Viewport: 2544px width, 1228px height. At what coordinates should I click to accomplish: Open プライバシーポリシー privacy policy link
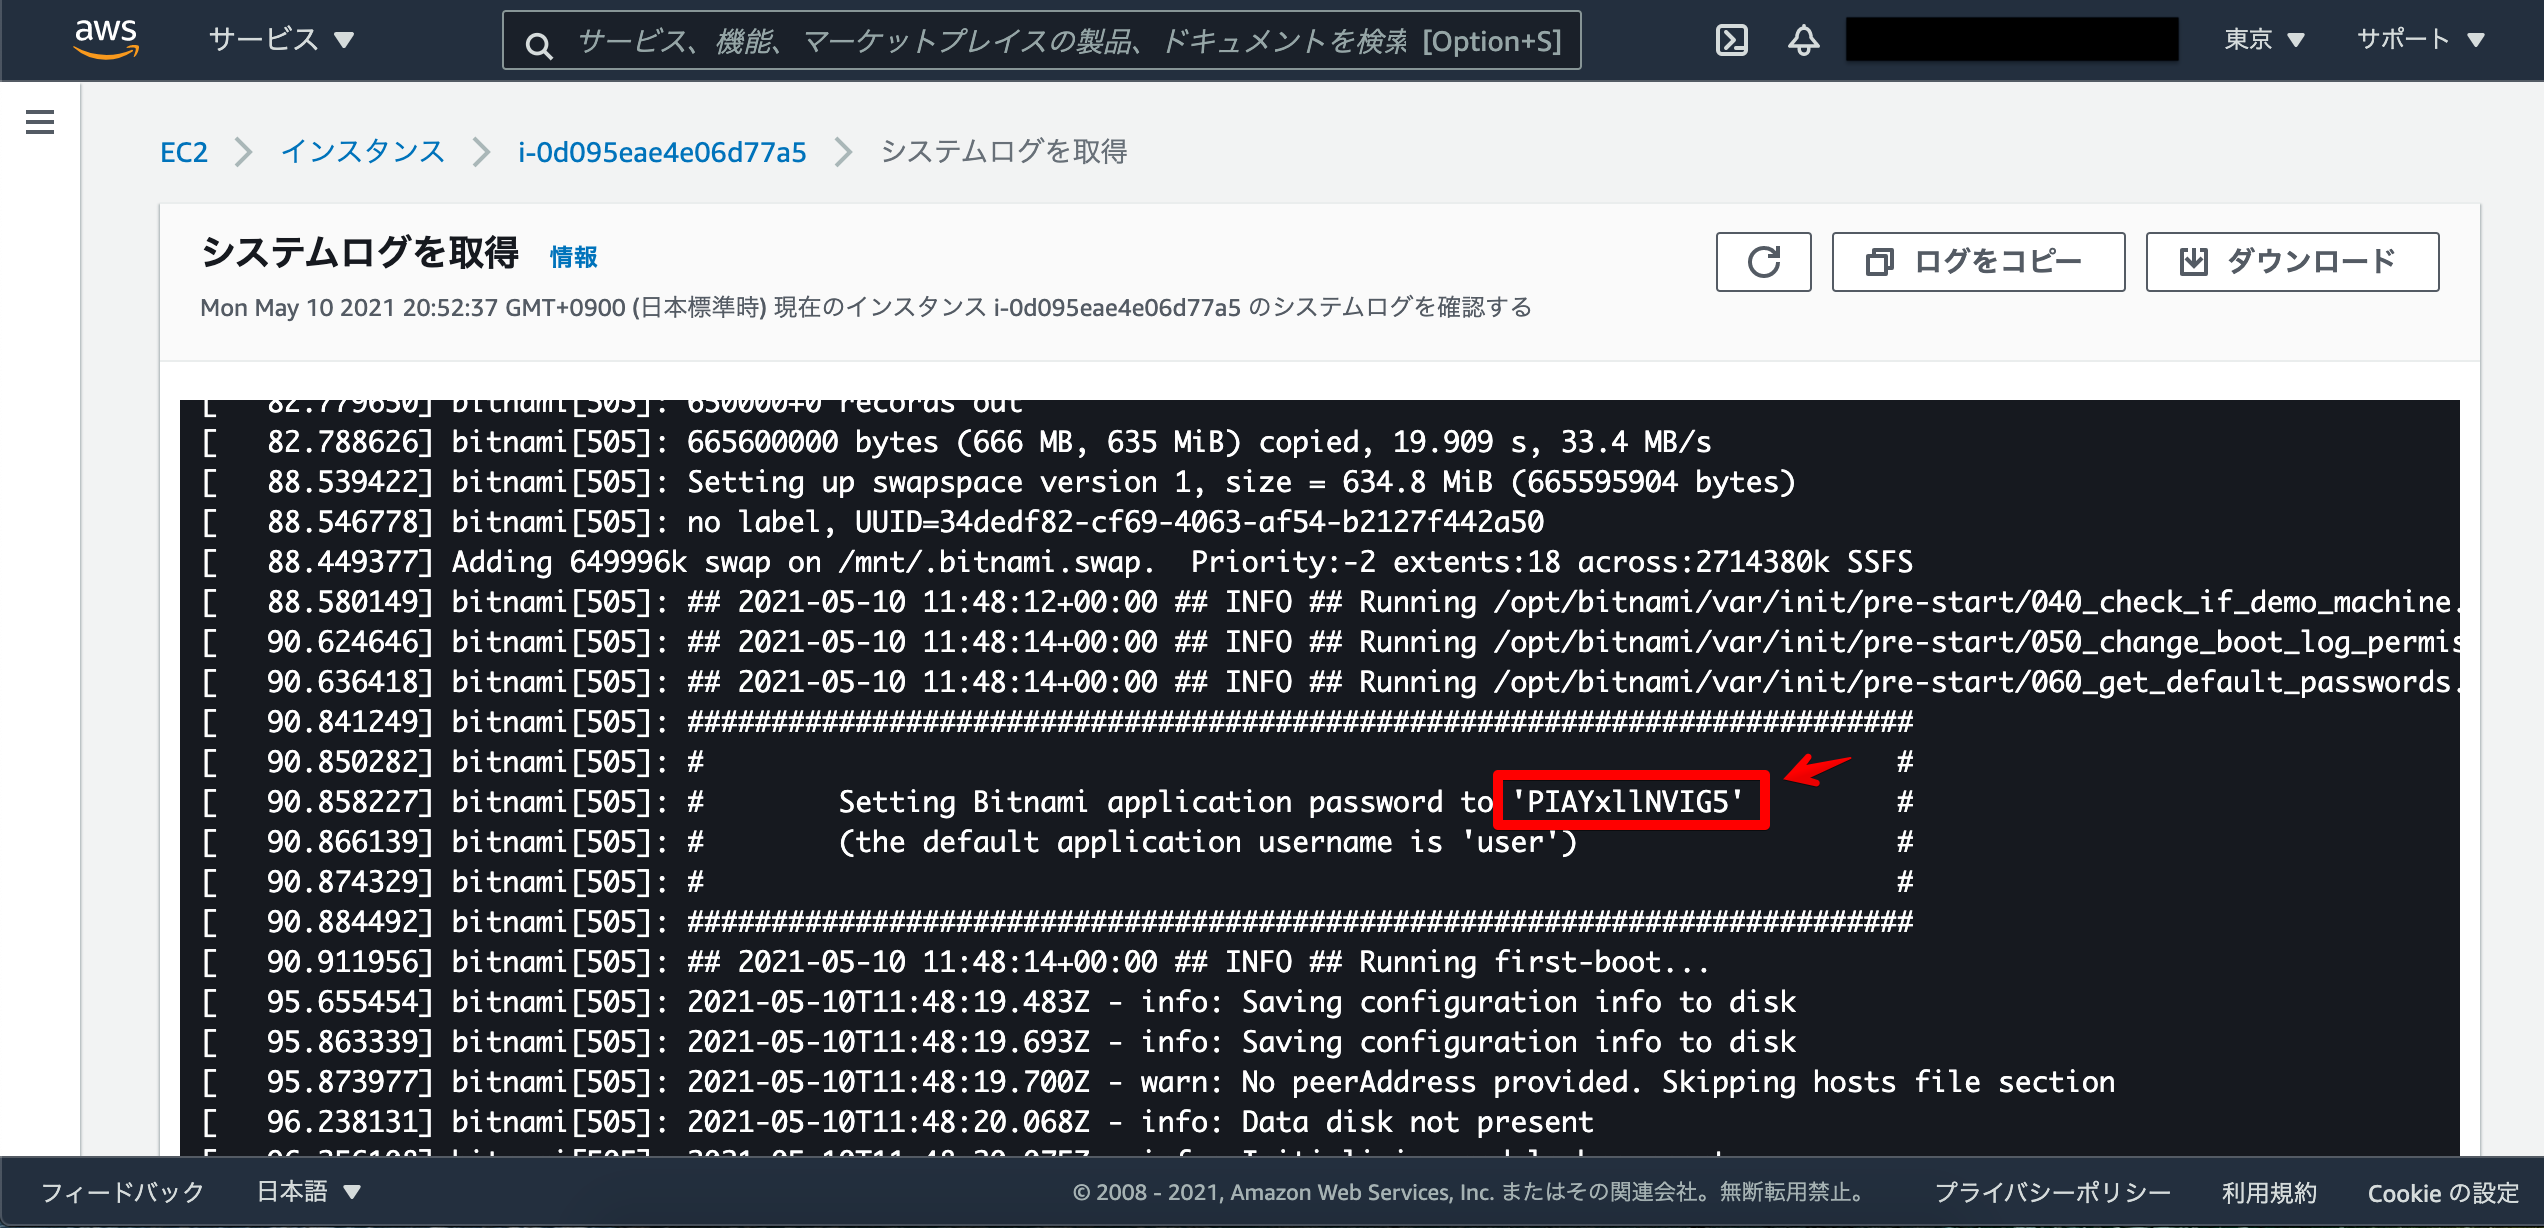[x=2052, y=1192]
